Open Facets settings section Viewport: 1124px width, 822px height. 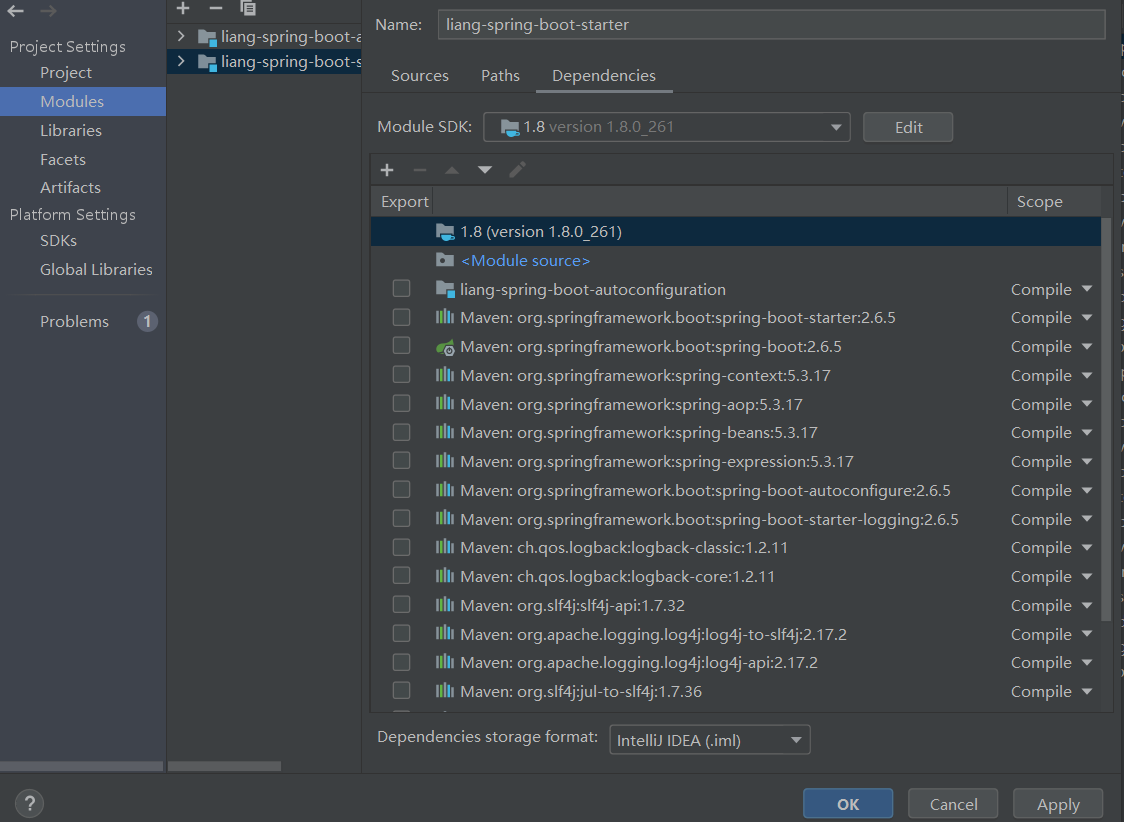tap(63, 159)
